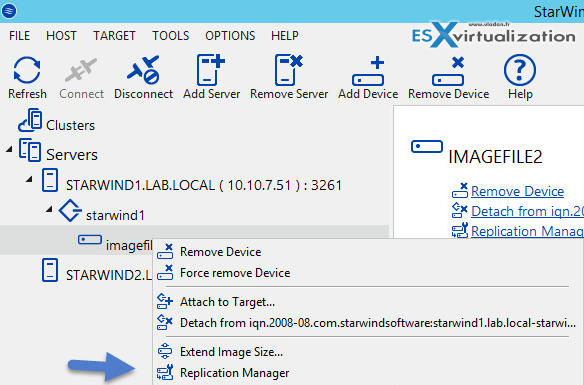This screenshot has height=385, width=584.
Task: Select the Clusters tree item label
Action: click(70, 125)
